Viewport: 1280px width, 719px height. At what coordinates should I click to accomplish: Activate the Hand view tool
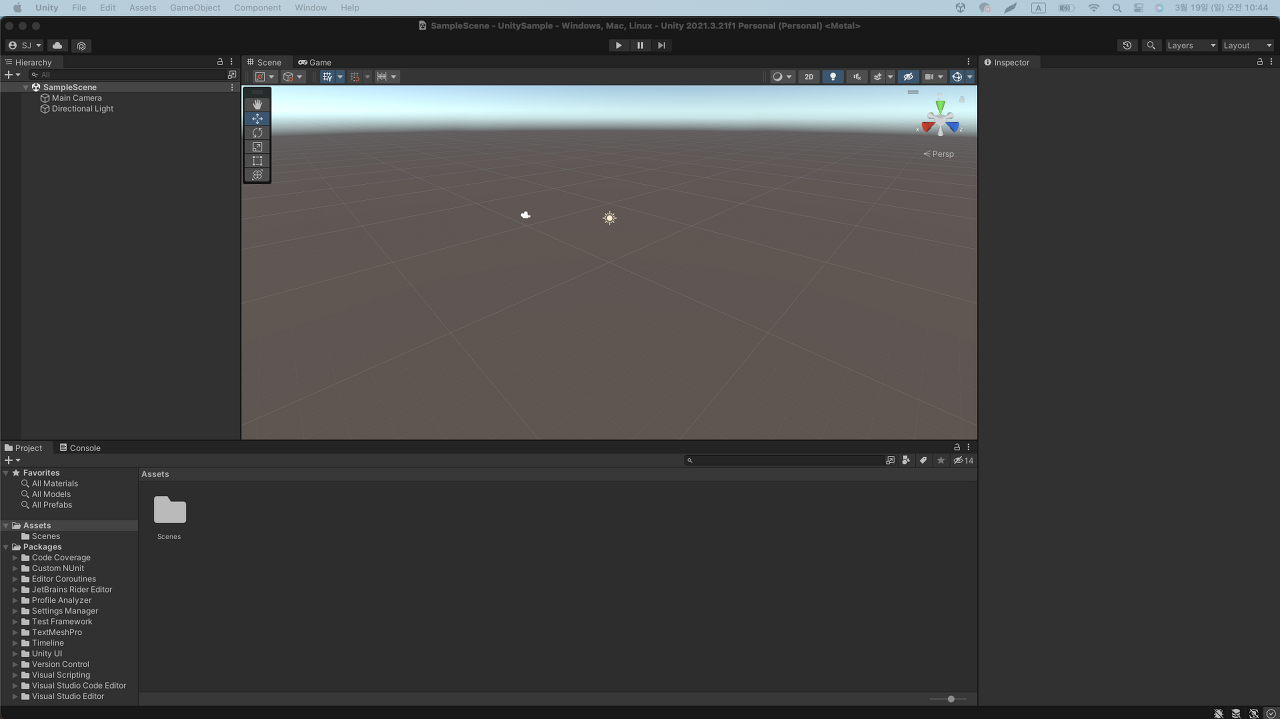tap(257, 104)
